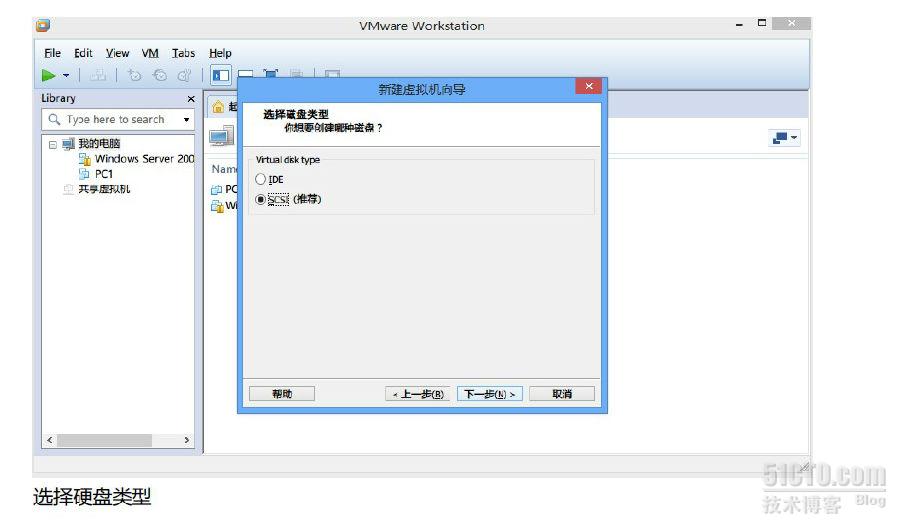Click the 帮助 help button
This screenshot has width=900, height=528.
click(x=282, y=394)
